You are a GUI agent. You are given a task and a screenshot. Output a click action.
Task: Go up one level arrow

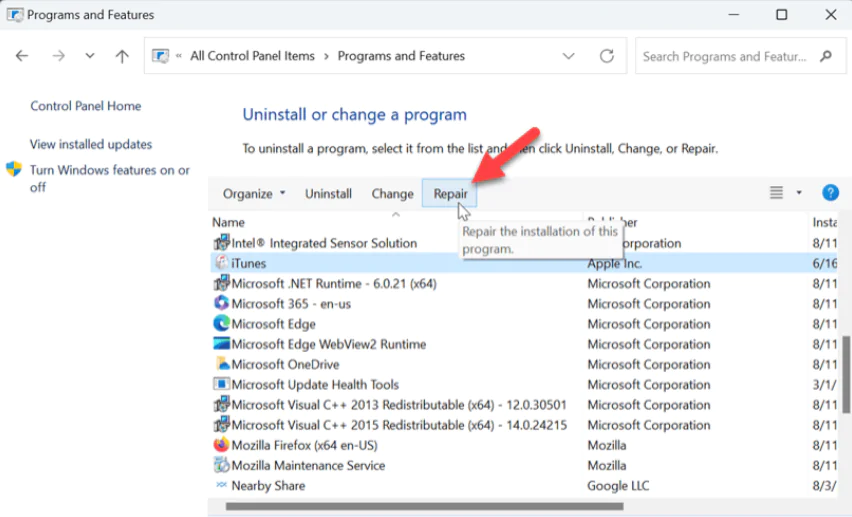point(122,55)
